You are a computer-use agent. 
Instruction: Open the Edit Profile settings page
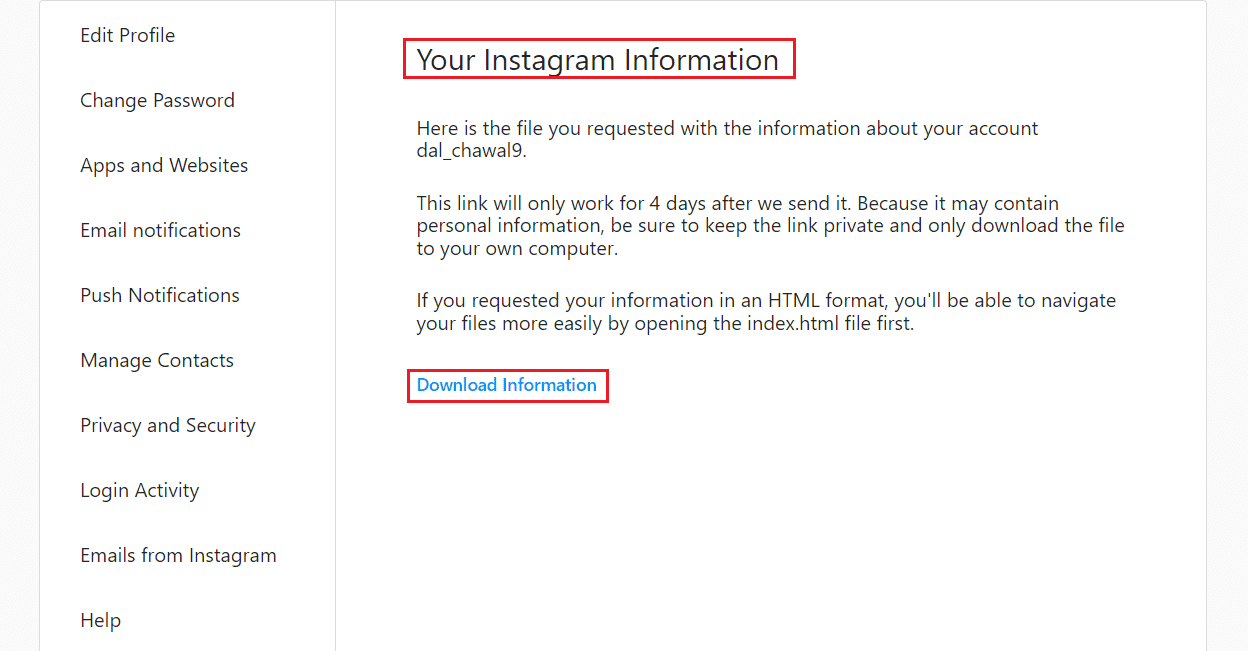point(127,36)
